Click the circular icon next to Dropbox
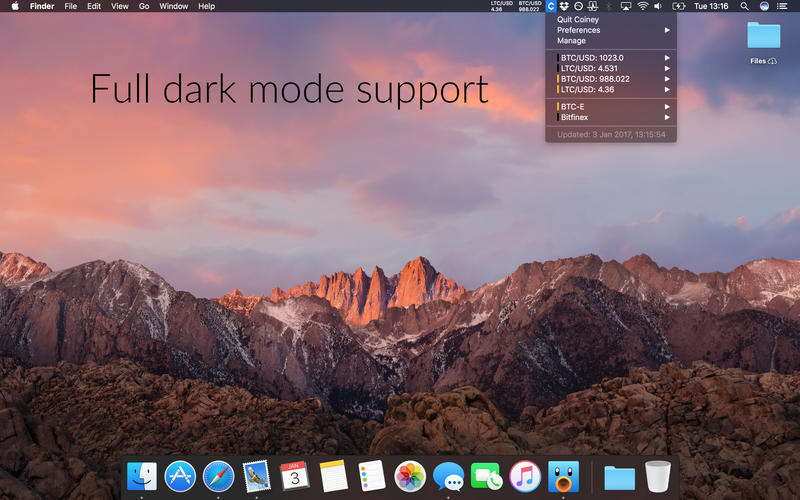Image resolution: width=800 pixels, height=500 pixels. pos(579,6)
